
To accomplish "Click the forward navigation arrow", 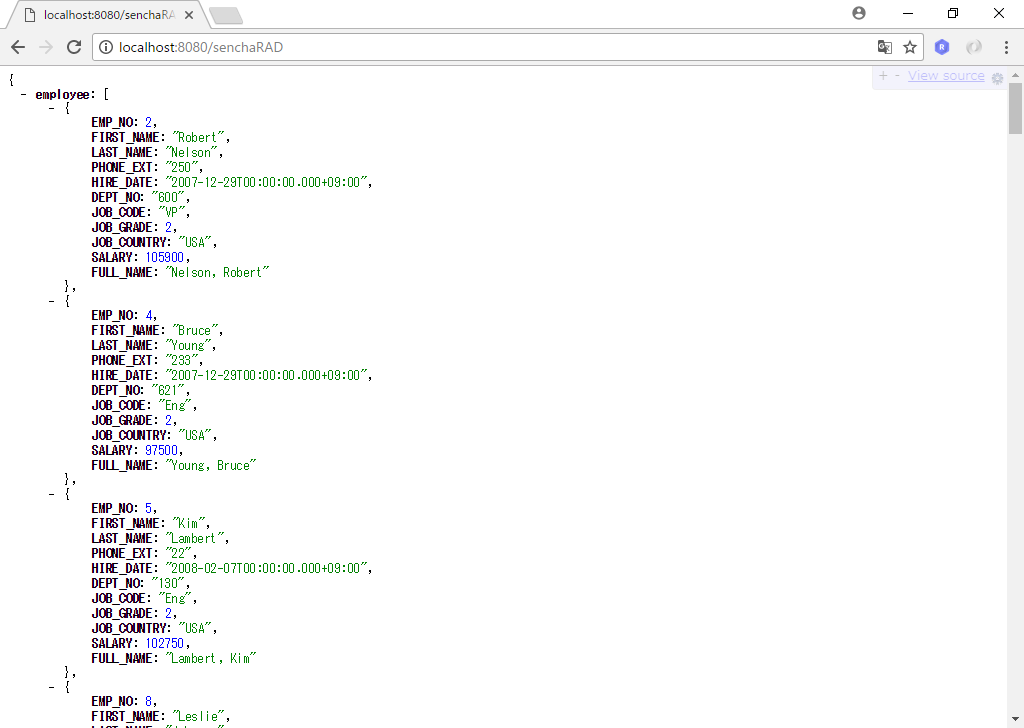I will click(x=44, y=47).
